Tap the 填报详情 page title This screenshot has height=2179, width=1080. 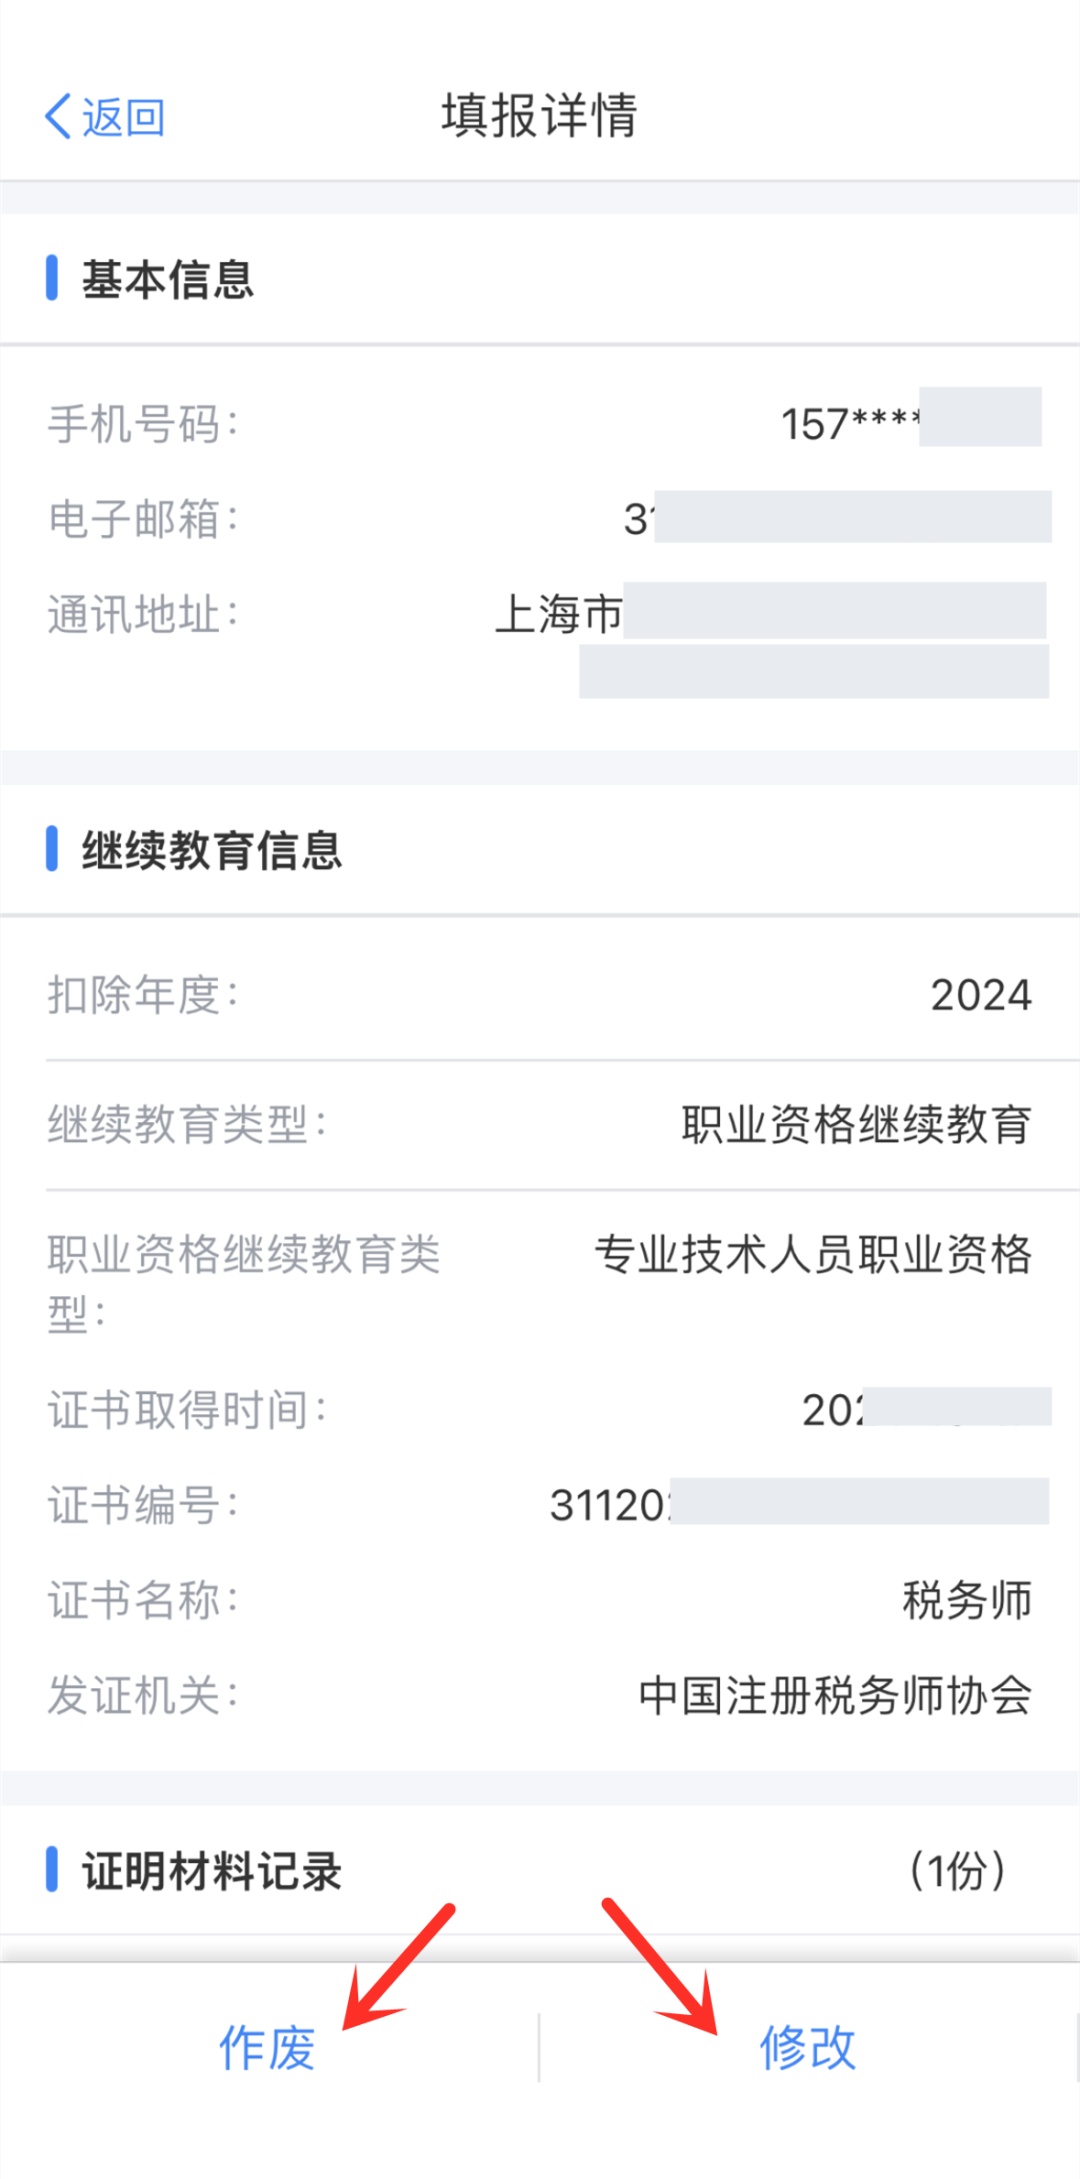[x=539, y=116]
